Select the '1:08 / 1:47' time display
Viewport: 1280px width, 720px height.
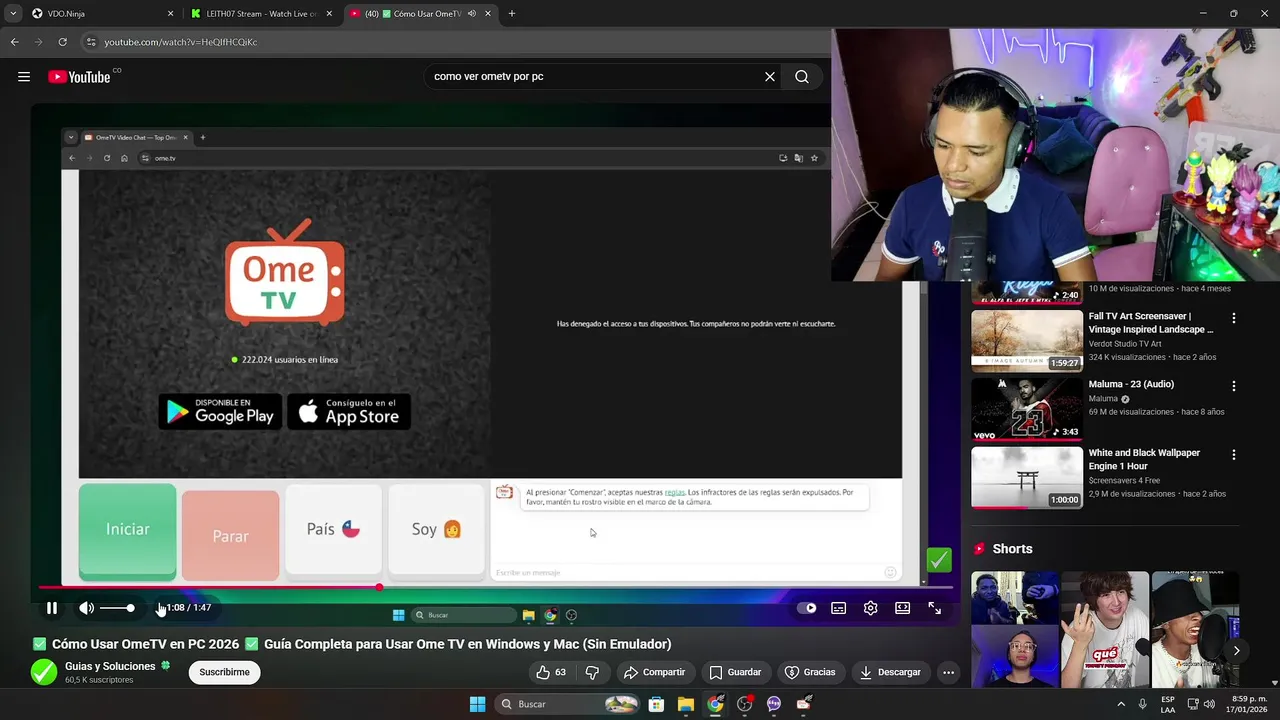[189, 608]
